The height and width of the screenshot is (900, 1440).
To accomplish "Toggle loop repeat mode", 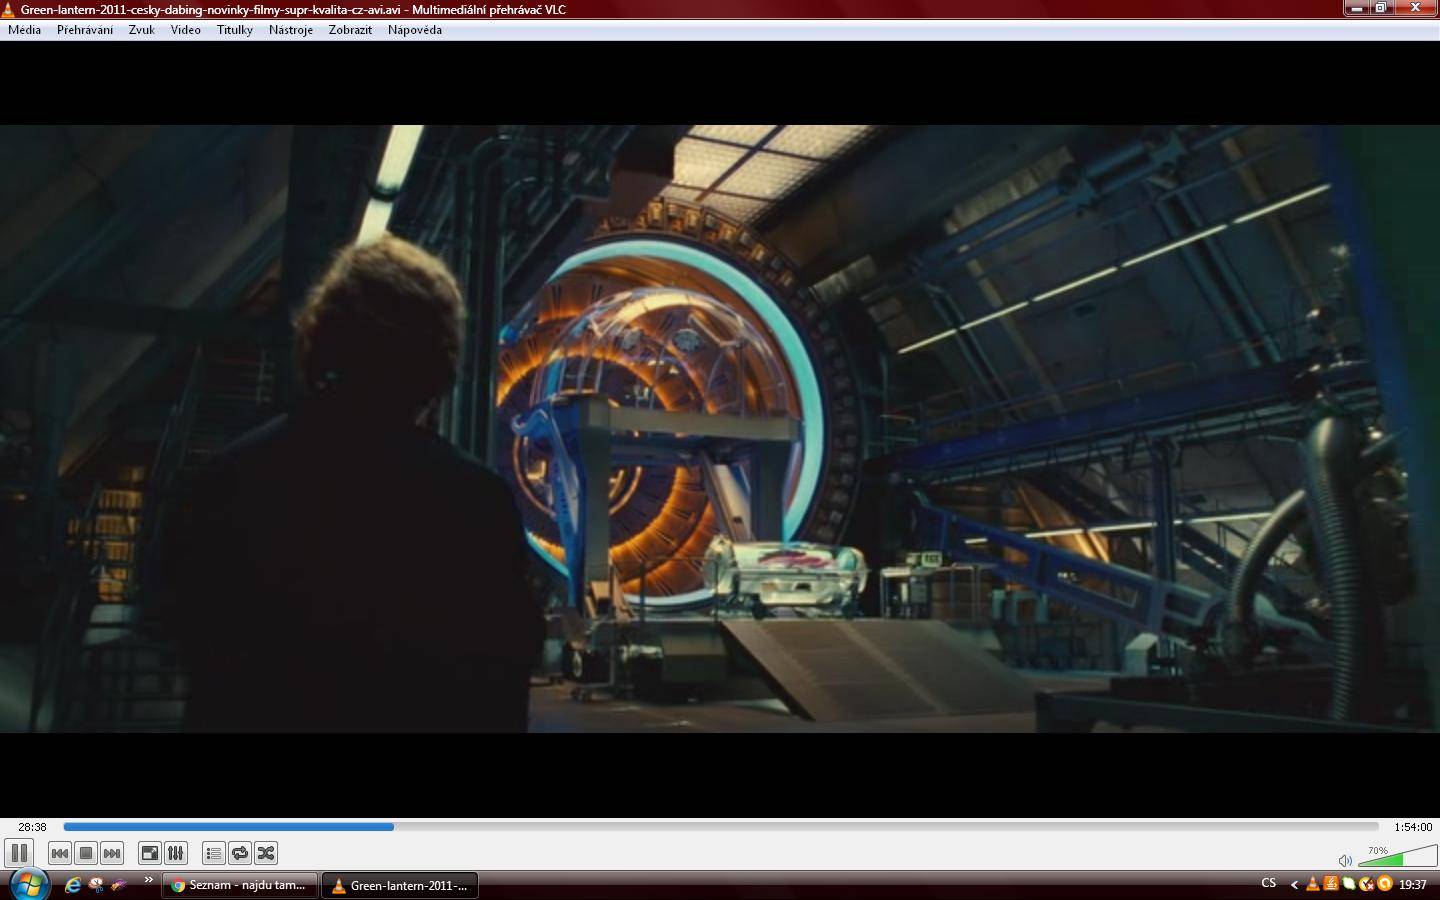I will [x=240, y=853].
